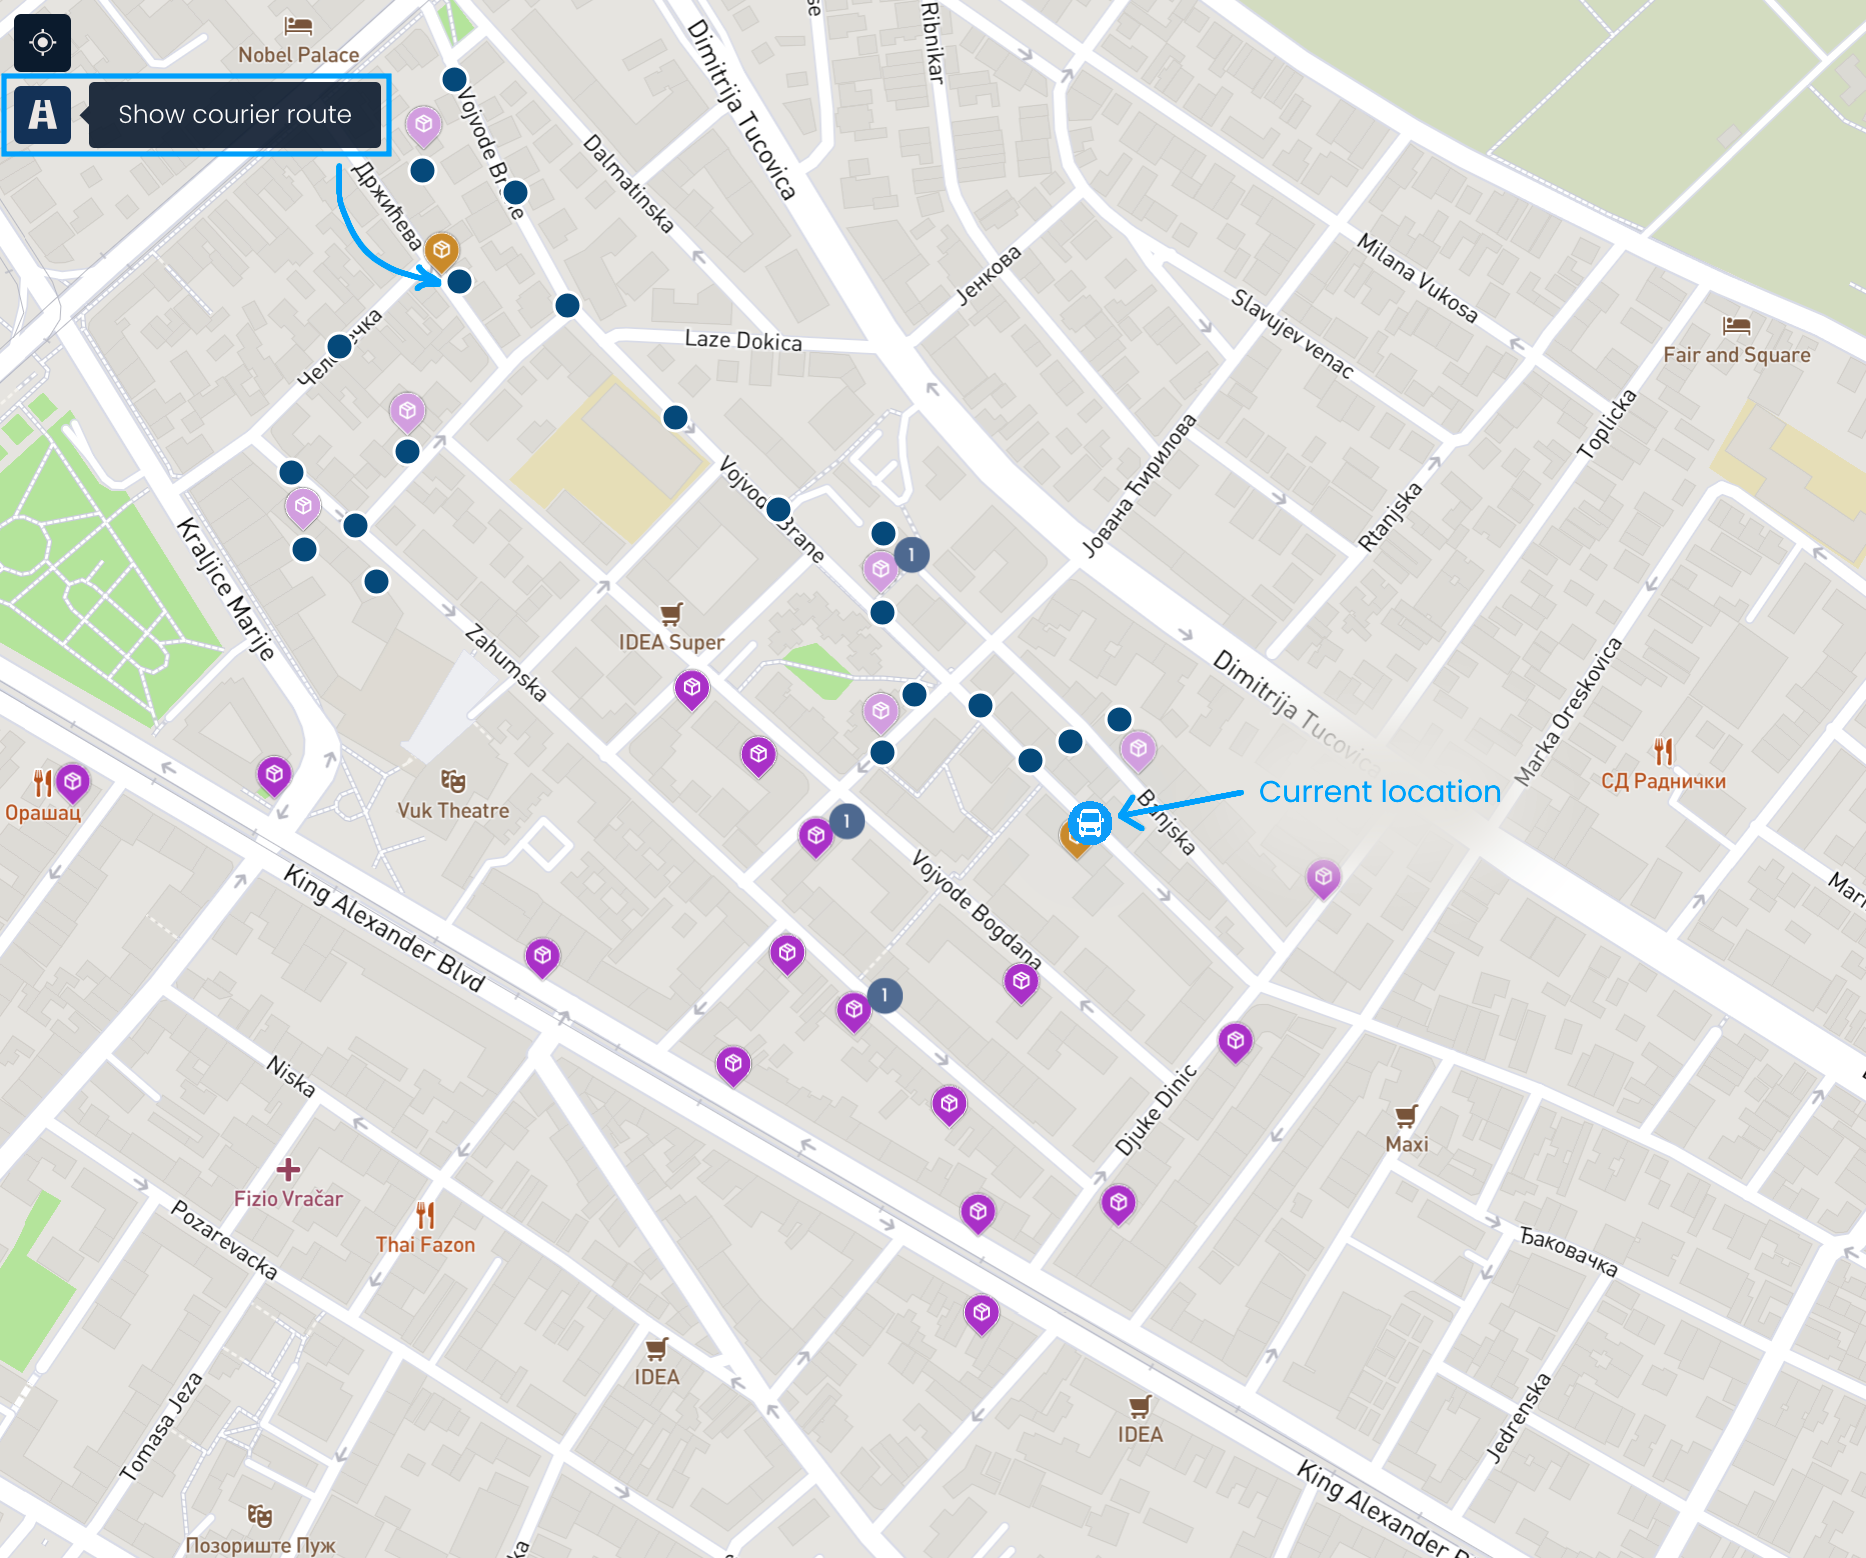Click the locate-me crosshair button
Image resolution: width=1866 pixels, height=1558 pixels.
[x=42, y=43]
